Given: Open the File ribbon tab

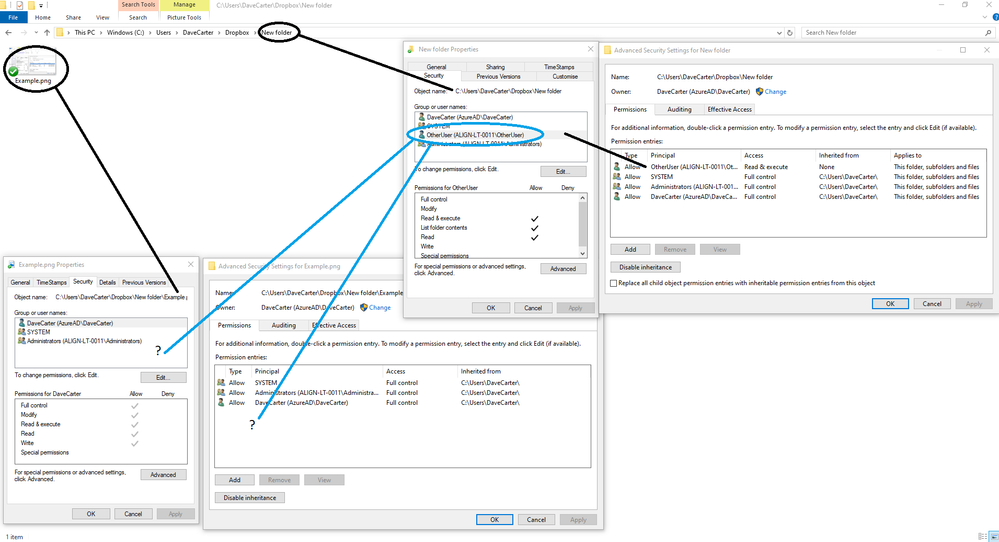Looking at the screenshot, I should (13, 18).
